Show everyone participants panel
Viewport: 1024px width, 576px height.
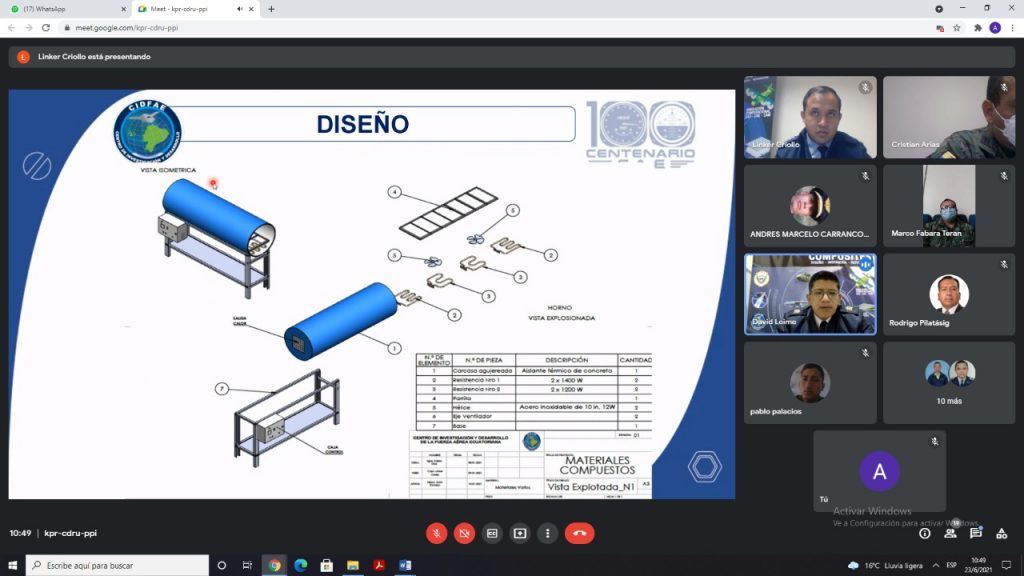(x=950, y=534)
